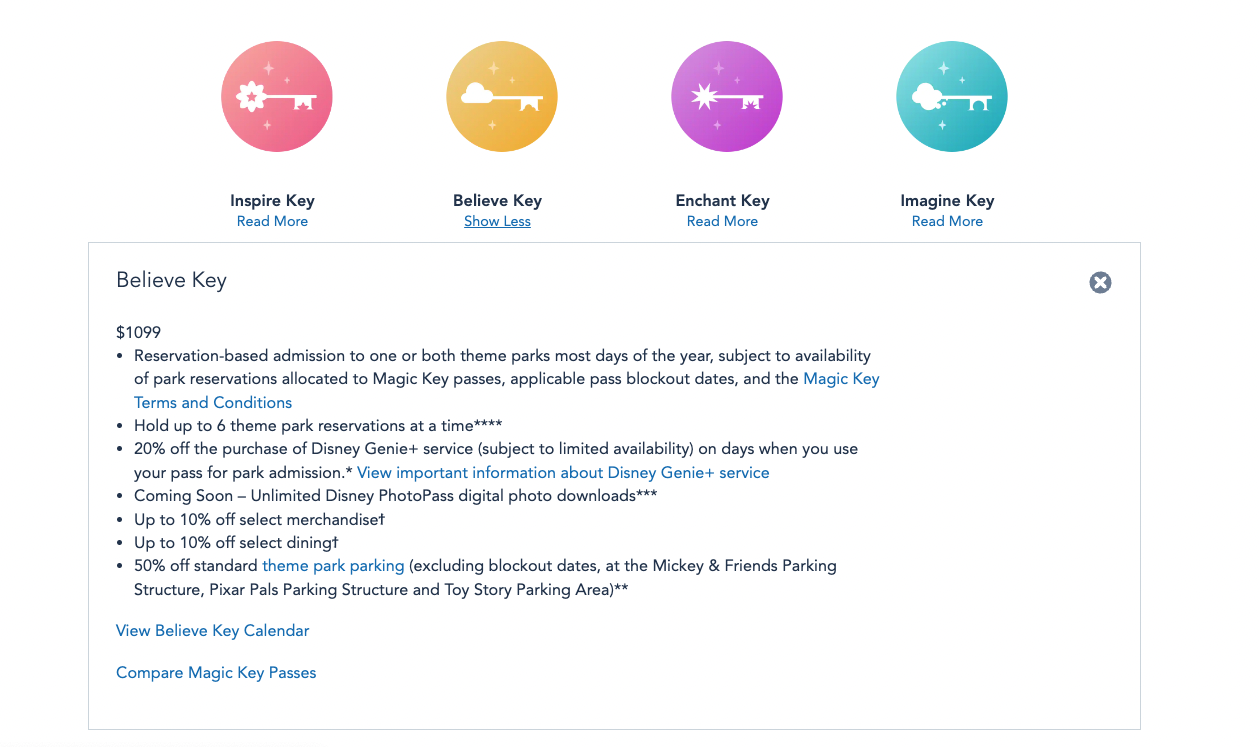Expand Inspire Key with Read More

[272, 222]
